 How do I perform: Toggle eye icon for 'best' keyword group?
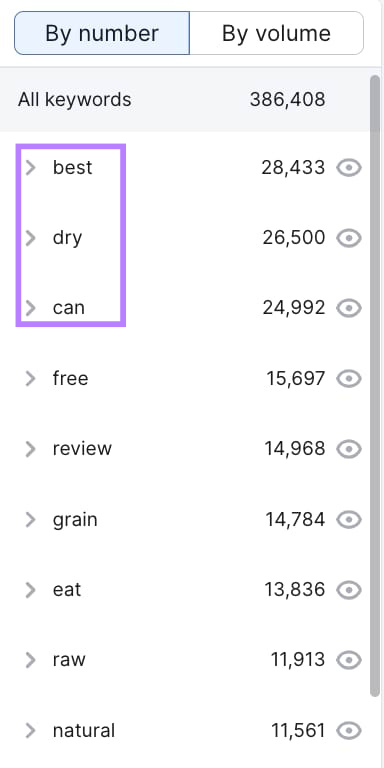[349, 168]
